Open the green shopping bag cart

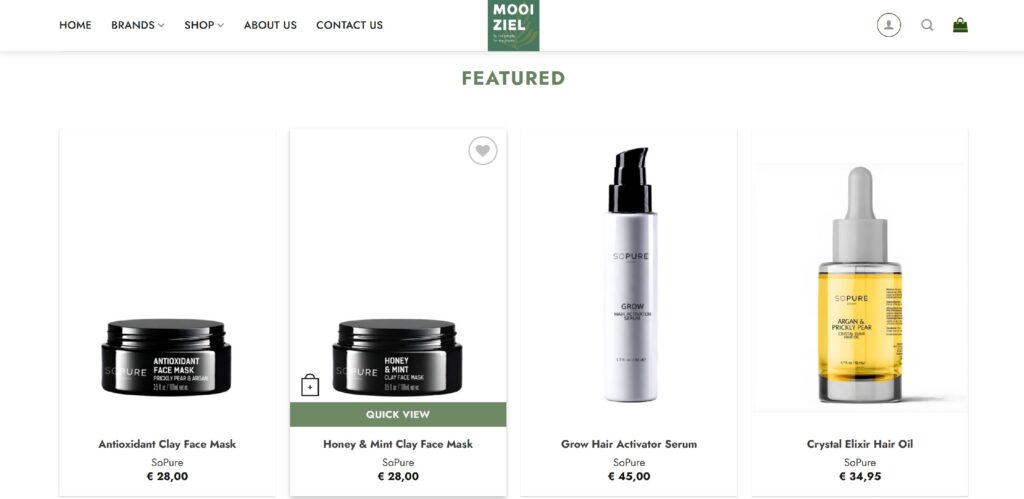[x=960, y=25]
